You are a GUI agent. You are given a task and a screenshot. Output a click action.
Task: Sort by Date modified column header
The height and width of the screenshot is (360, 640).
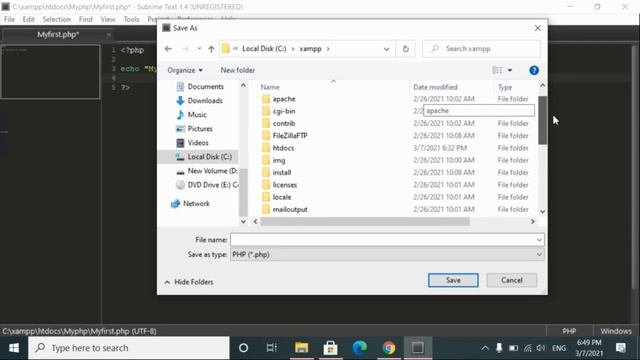tap(435, 87)
